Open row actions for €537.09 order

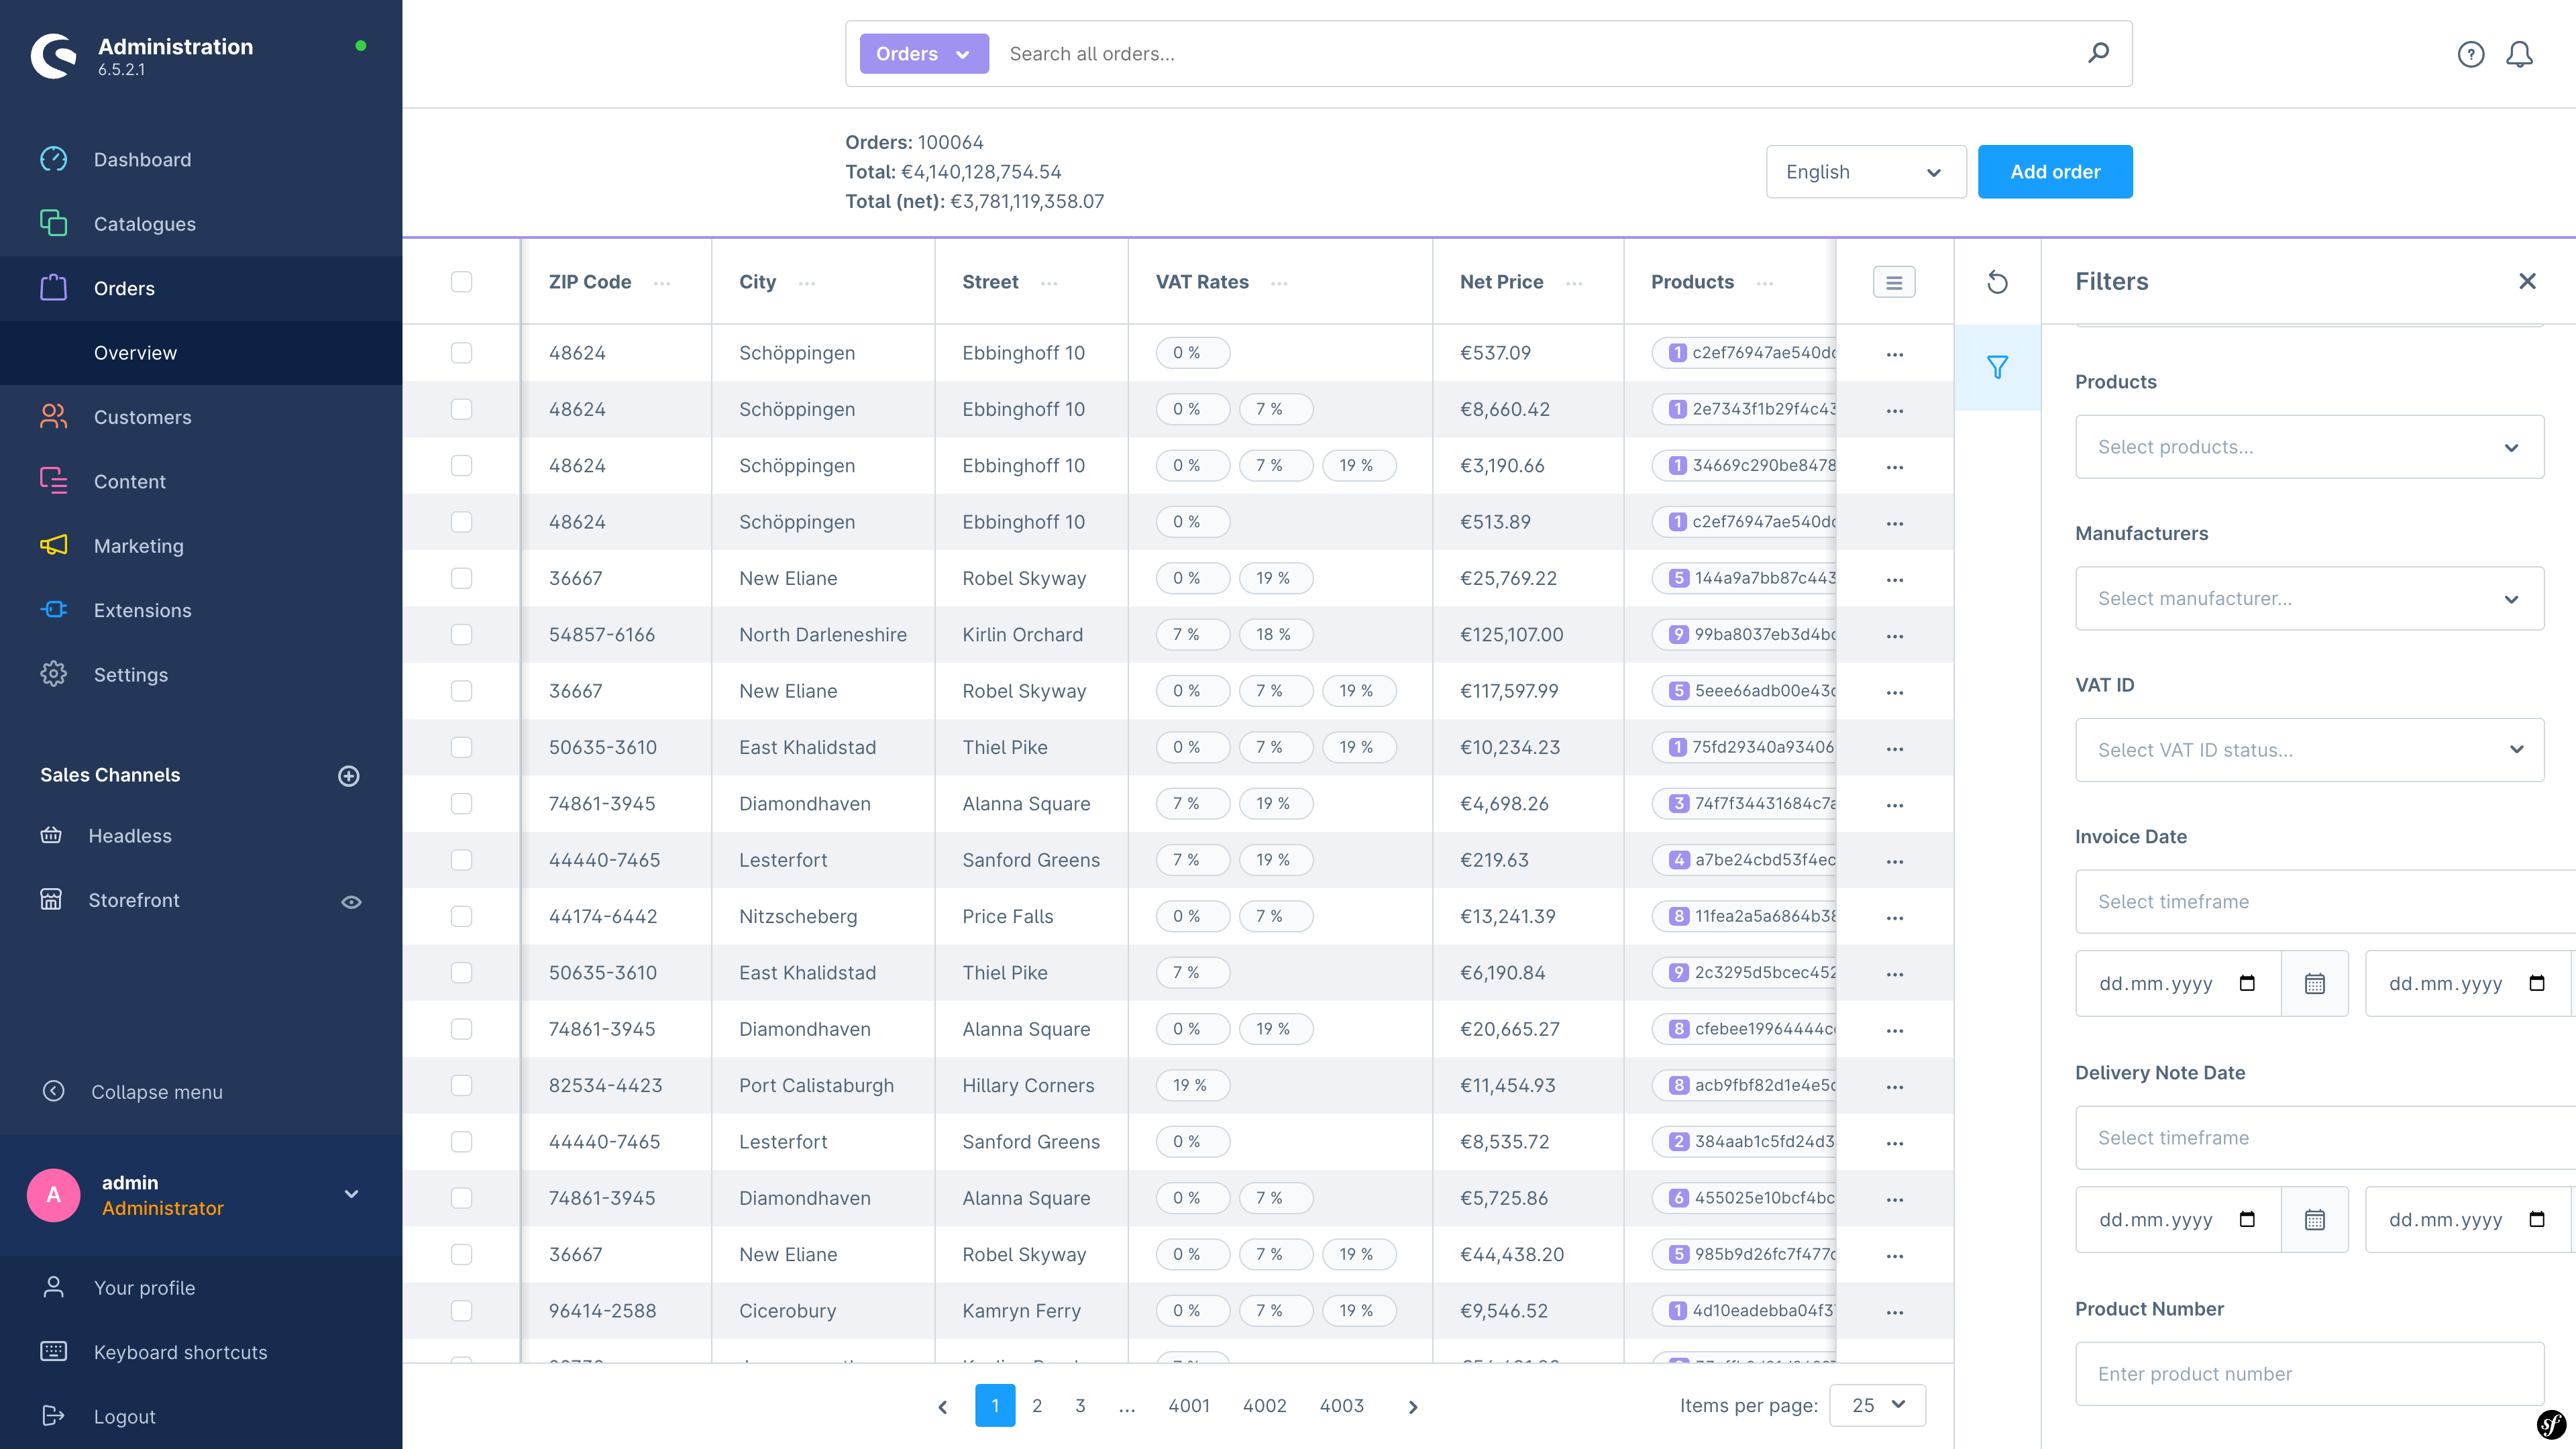(1894, 354)
